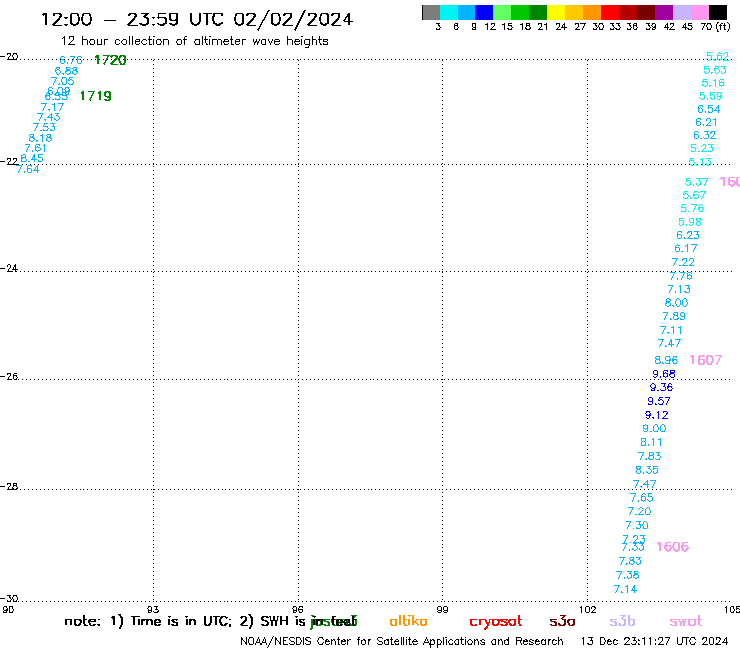The width and height of the screenshot is (740, 650).
Task: Pick the purple swatch in the color scale
Action: [x=664, y=12]
